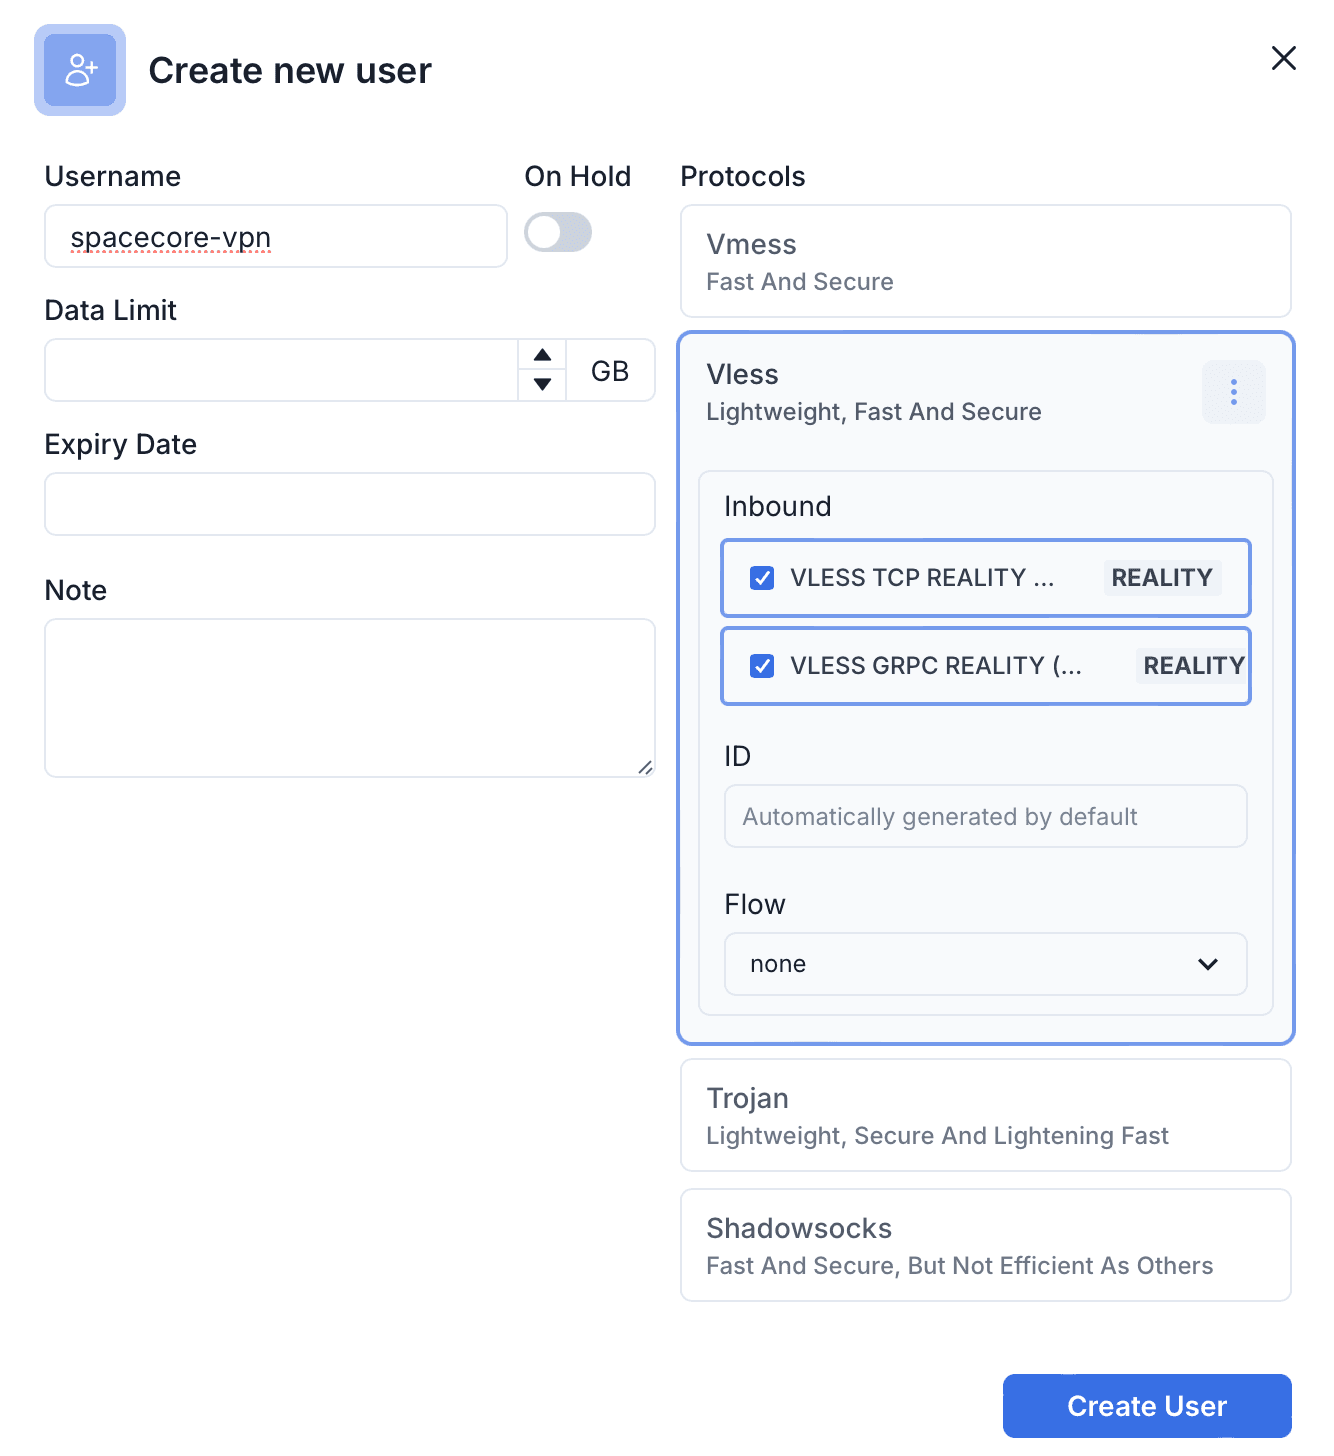
Task: Expand the Vmess protocol card
Action: coord(985,261)
